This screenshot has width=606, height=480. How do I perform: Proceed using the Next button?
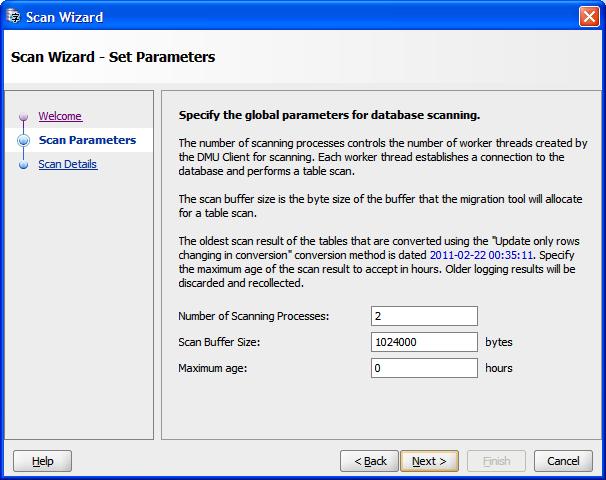pos(429,461)
